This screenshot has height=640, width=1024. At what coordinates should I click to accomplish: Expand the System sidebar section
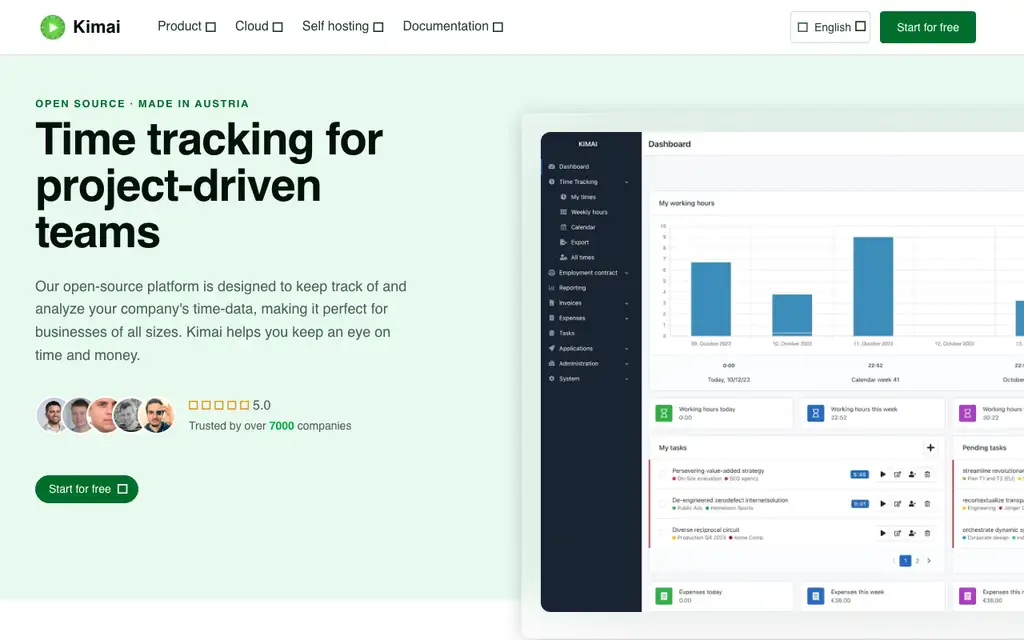click(x=626, y=379)
